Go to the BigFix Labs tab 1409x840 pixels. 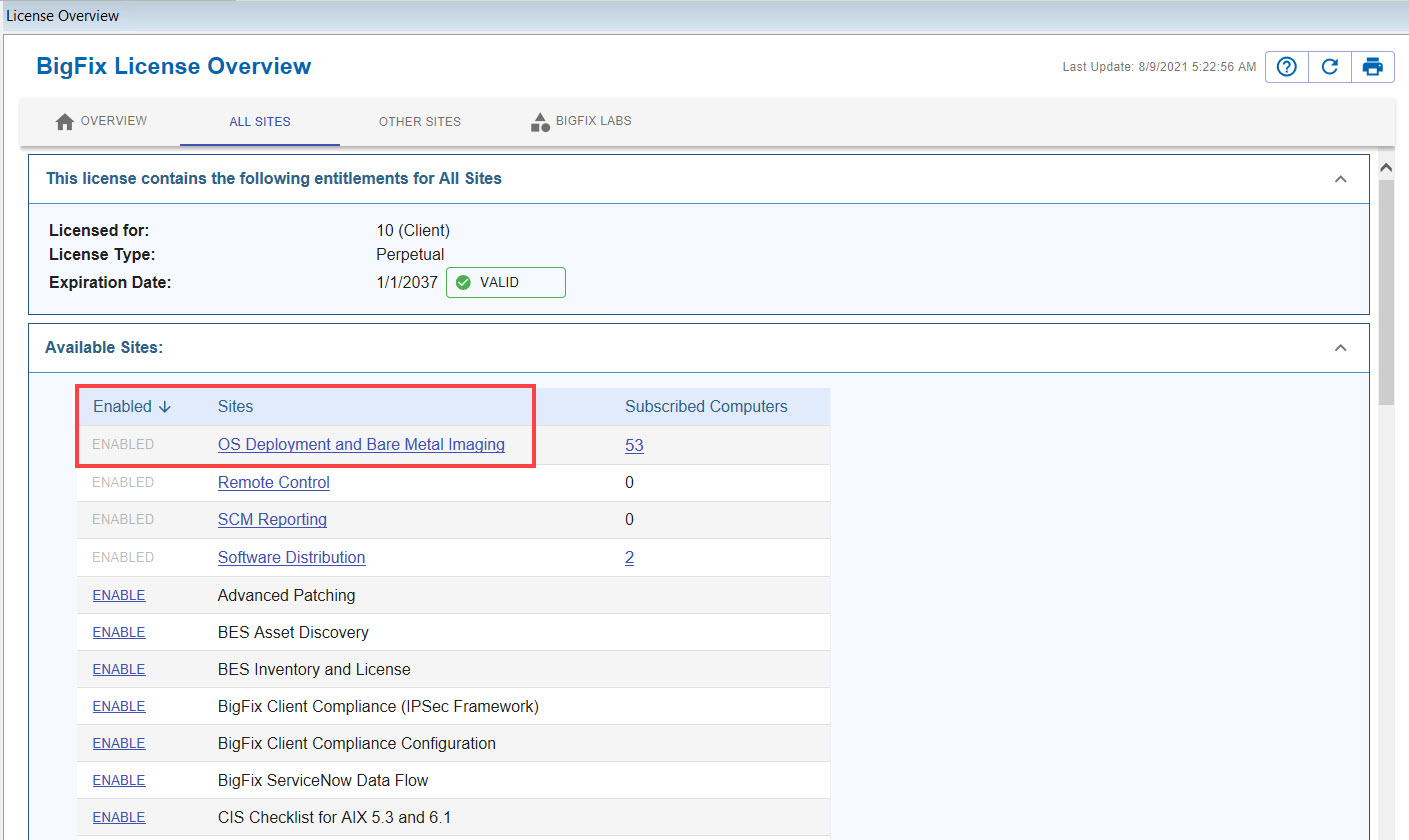click(x=581, y=122)
